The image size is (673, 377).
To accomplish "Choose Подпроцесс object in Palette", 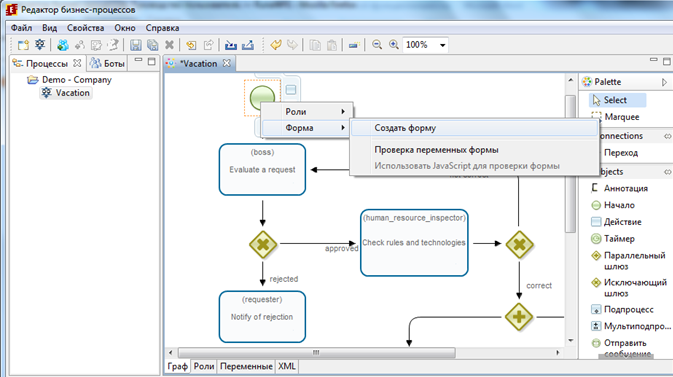I will (x=622, y=309).
